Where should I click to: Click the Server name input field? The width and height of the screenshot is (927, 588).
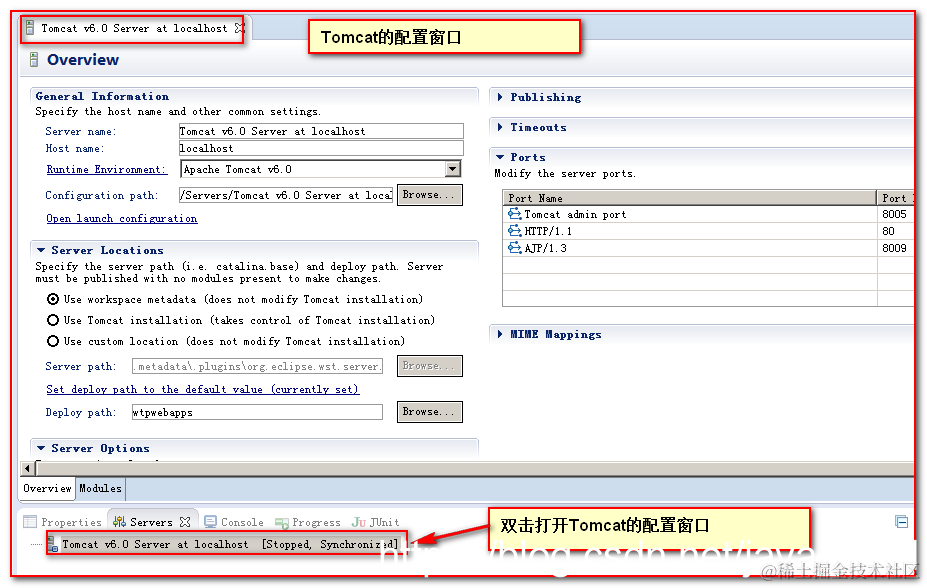click(x=321, y=131)
